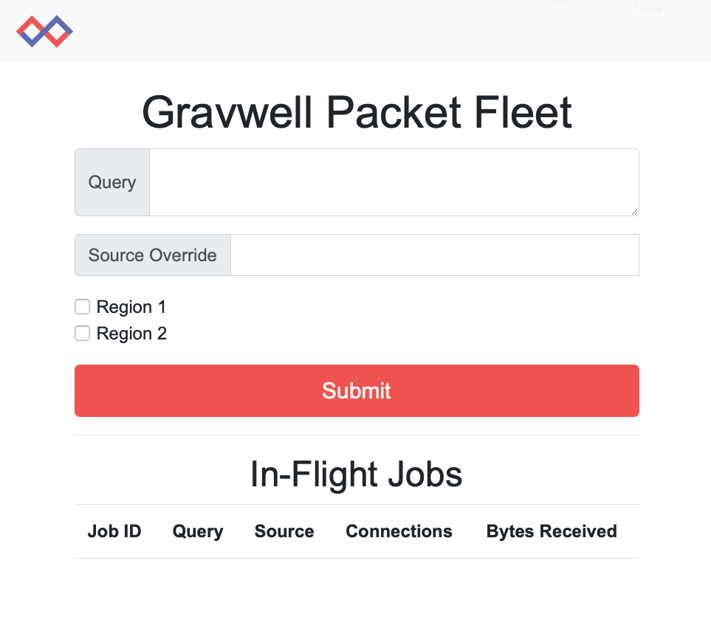Click the gray Query label addon

112,182
